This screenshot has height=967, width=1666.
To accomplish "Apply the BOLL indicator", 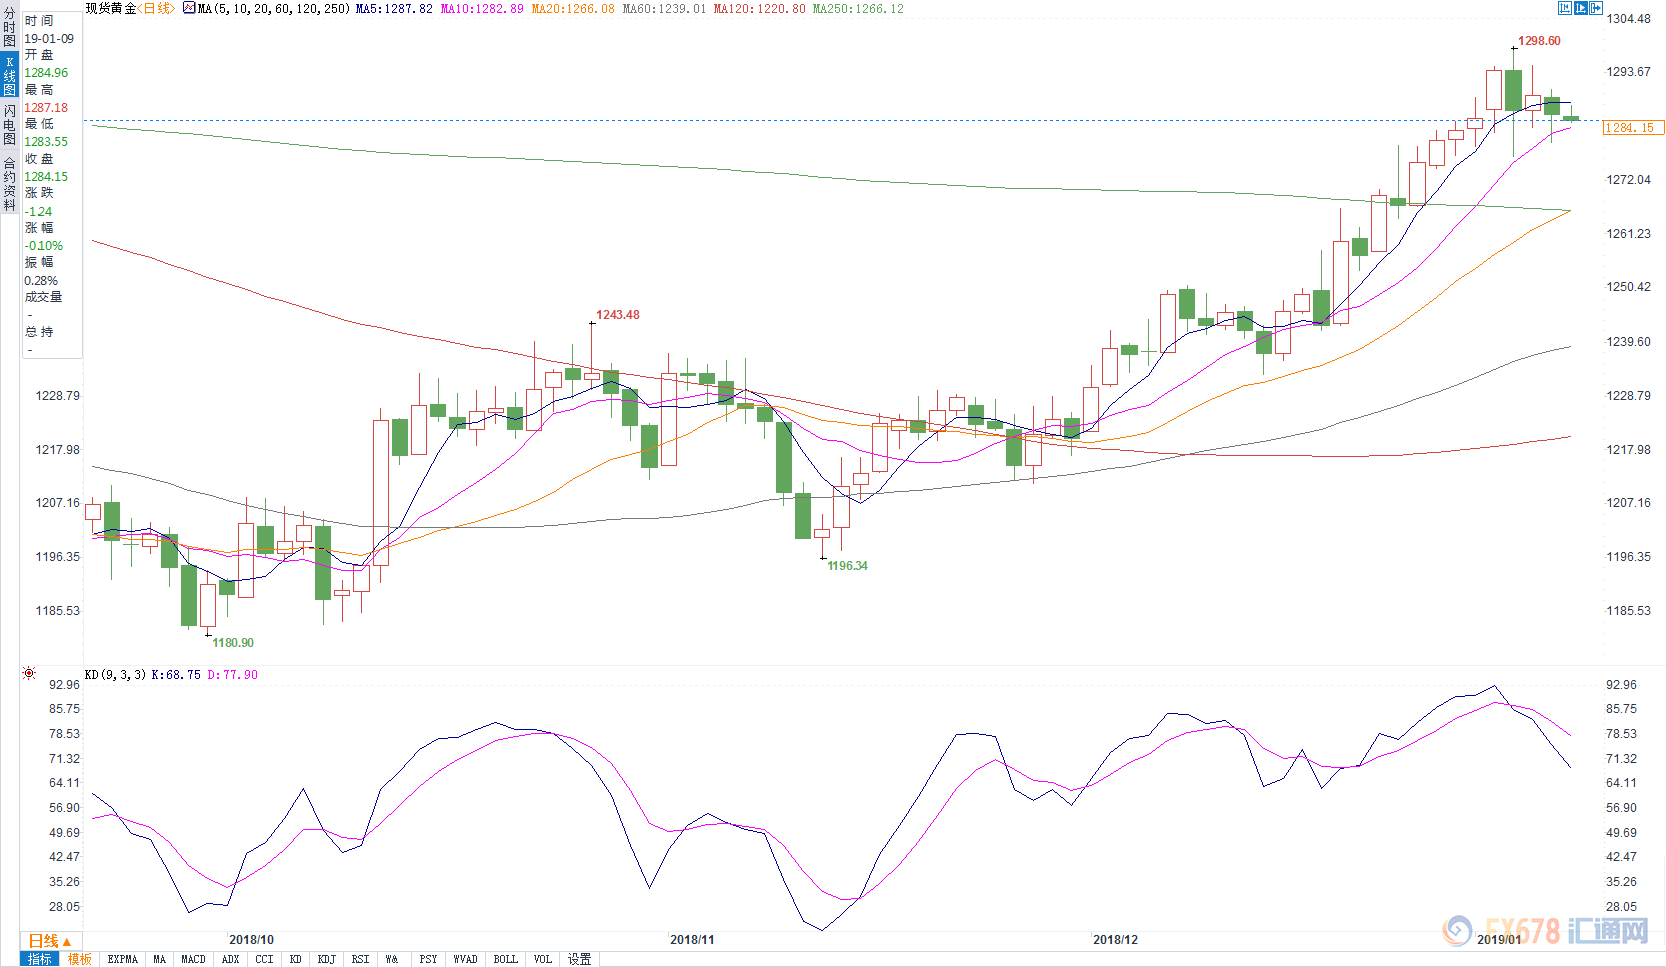I will point(505,959).
